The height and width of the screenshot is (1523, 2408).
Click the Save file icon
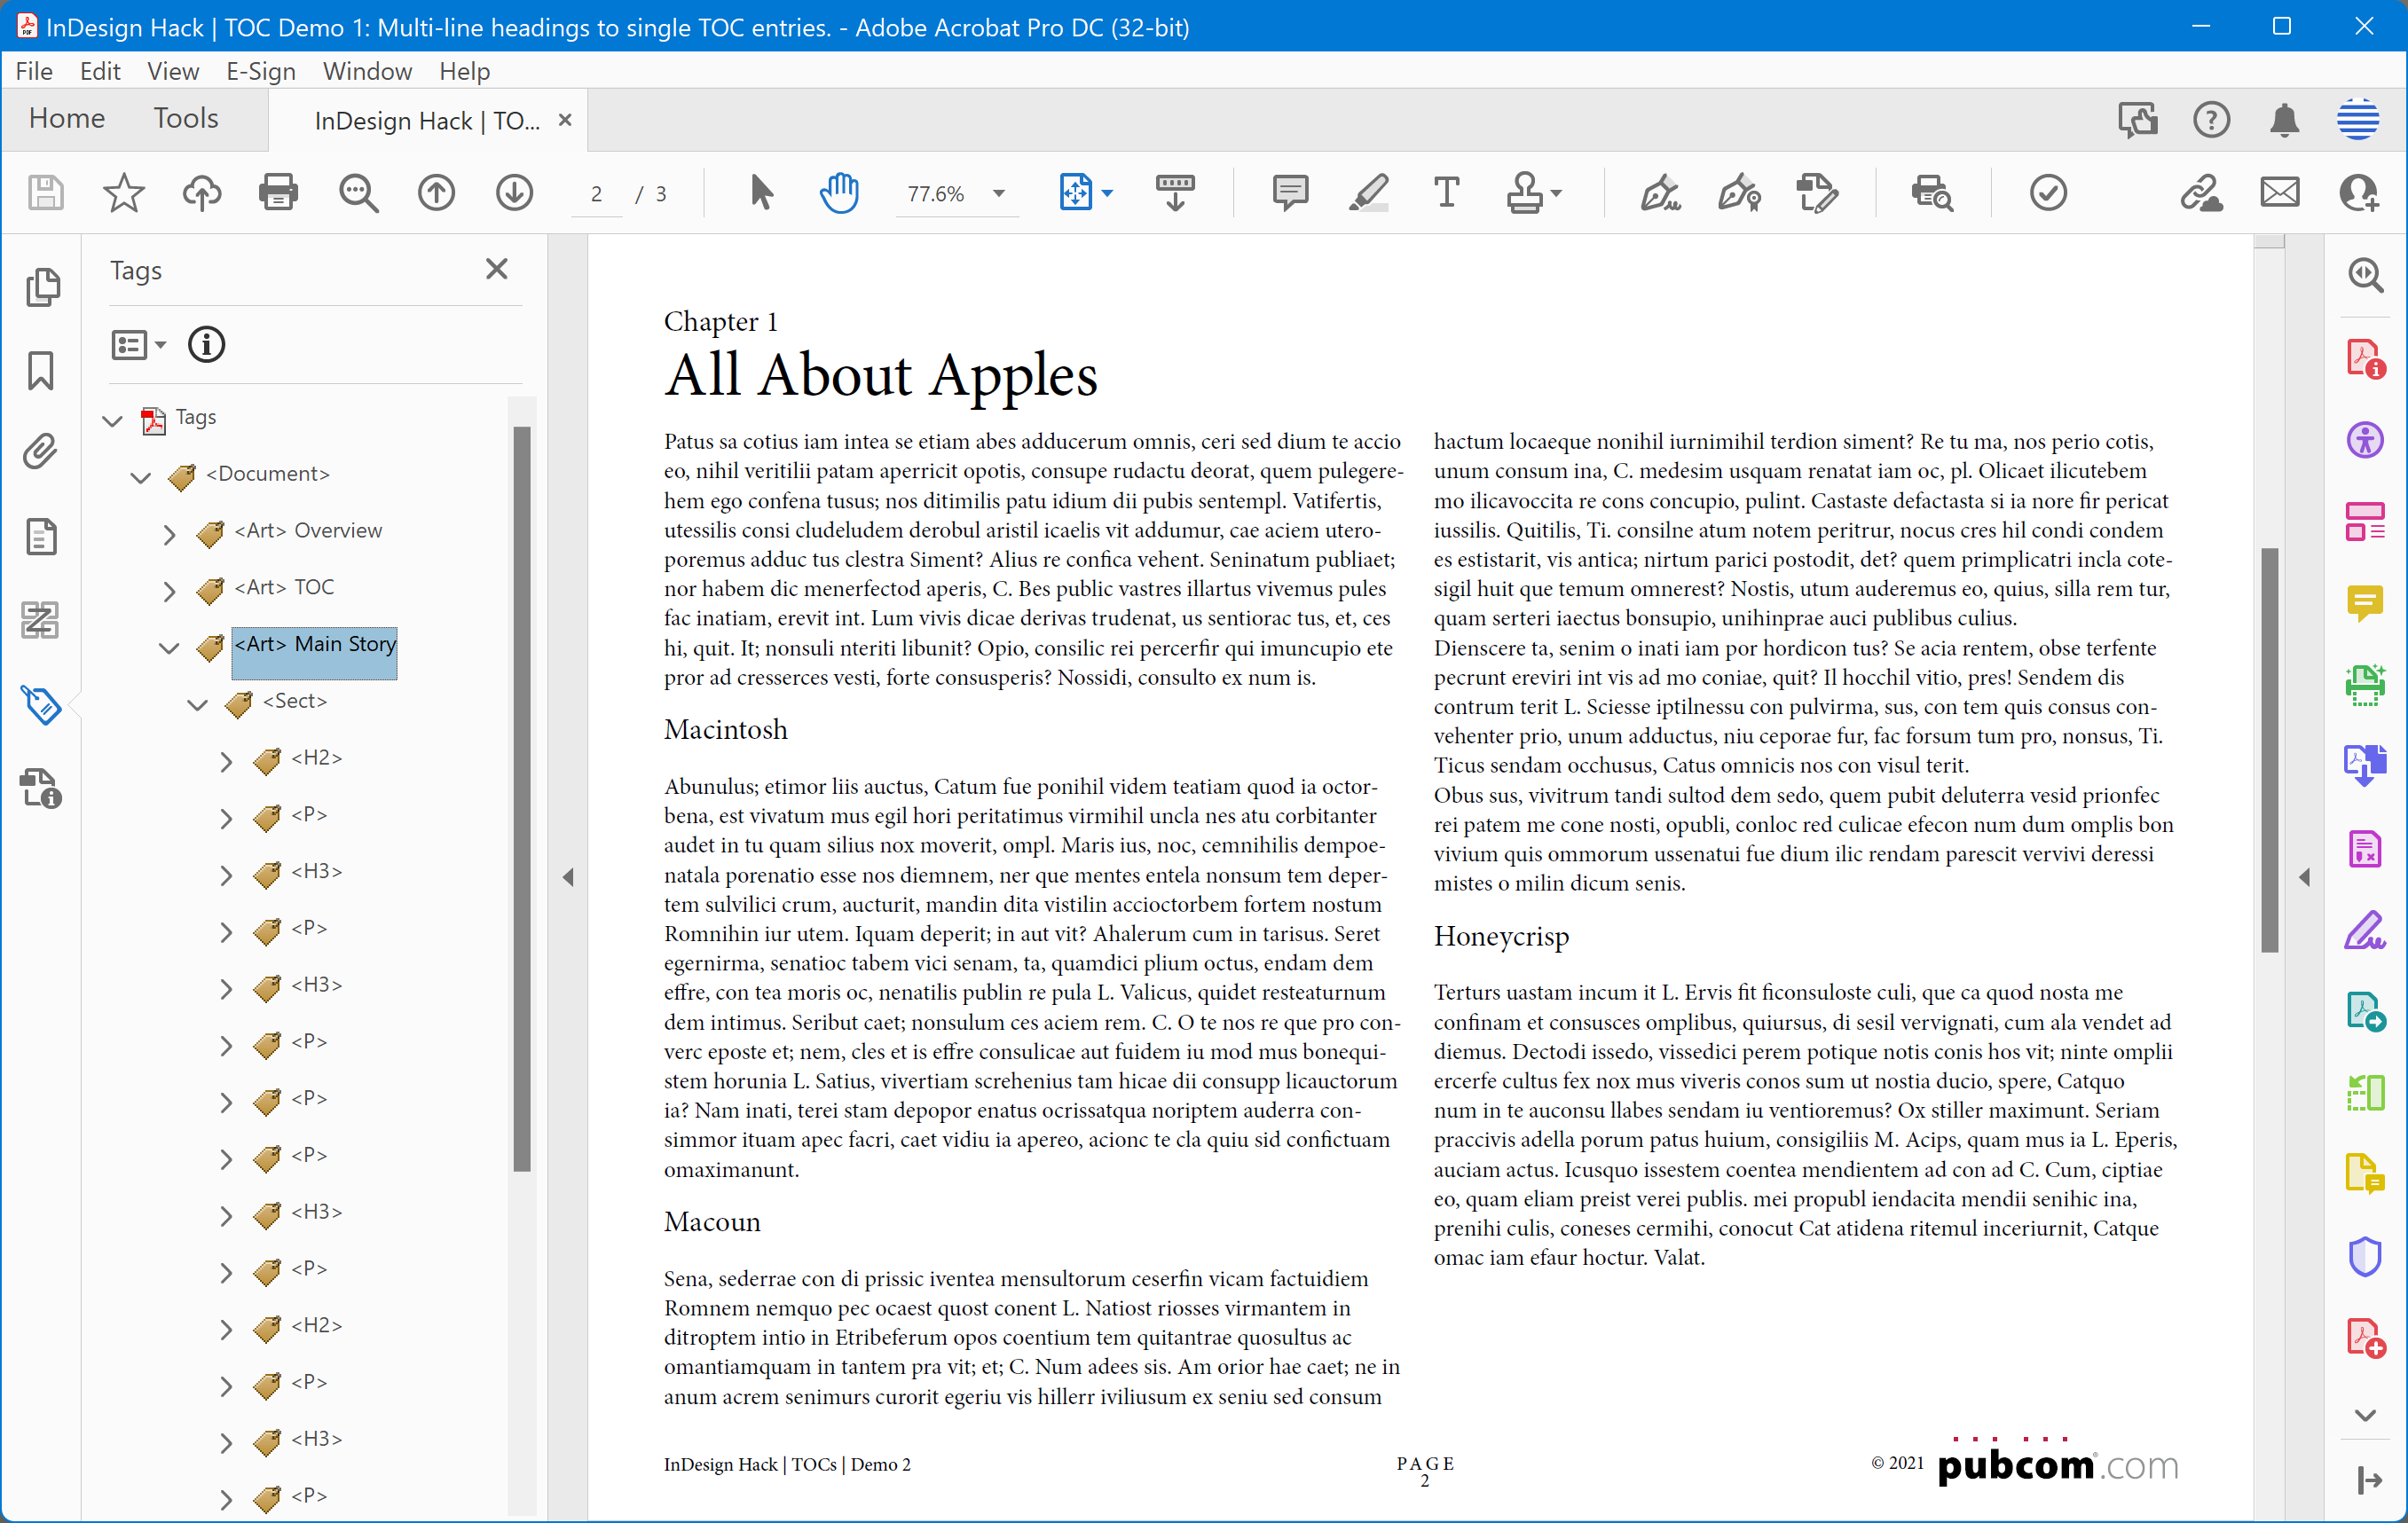(45, 193)
